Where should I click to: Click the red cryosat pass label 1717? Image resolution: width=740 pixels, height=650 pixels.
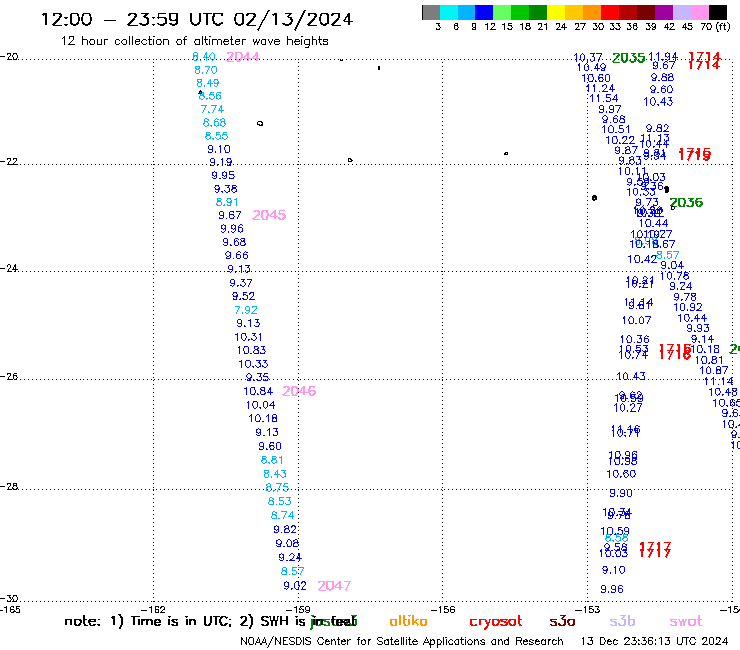[x=655, y=550]
